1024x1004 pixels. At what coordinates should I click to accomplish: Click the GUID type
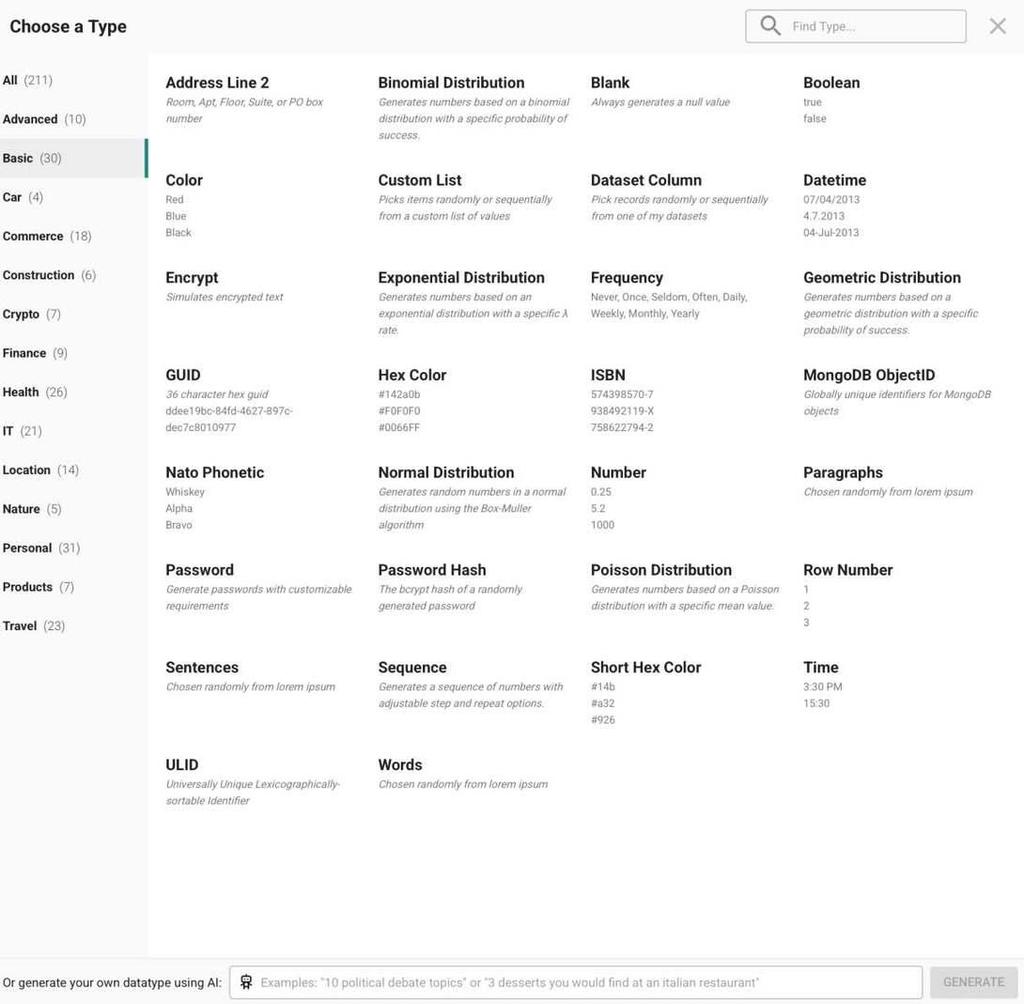coord(183,375)
